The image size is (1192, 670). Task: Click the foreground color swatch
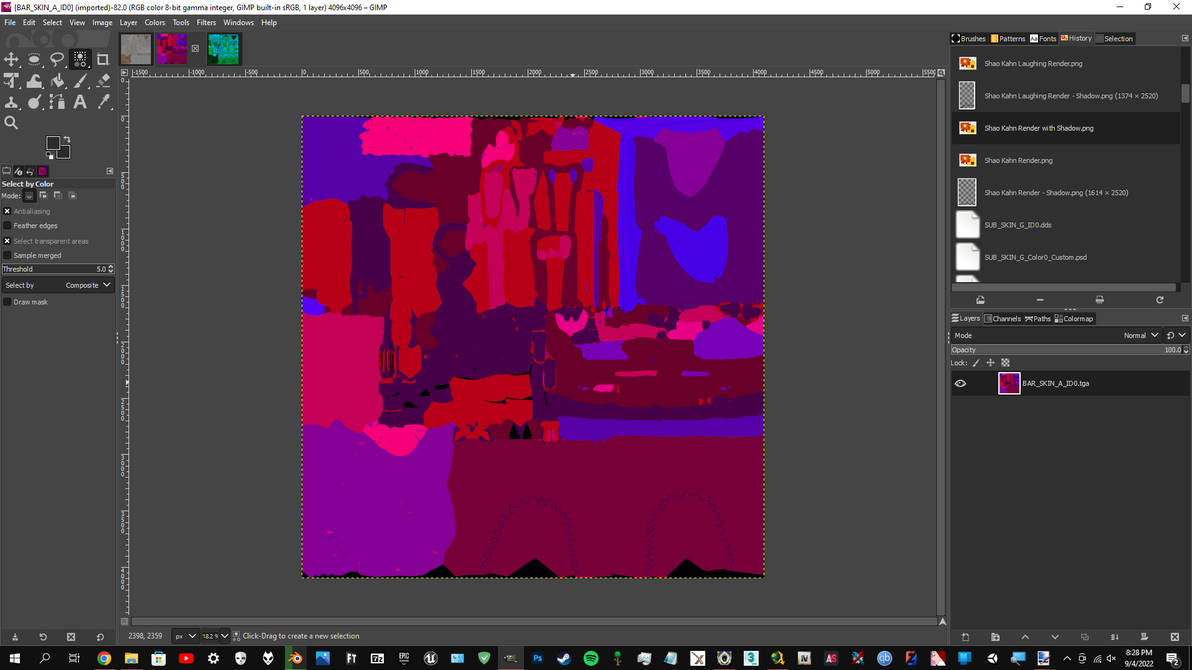point(52,143)
